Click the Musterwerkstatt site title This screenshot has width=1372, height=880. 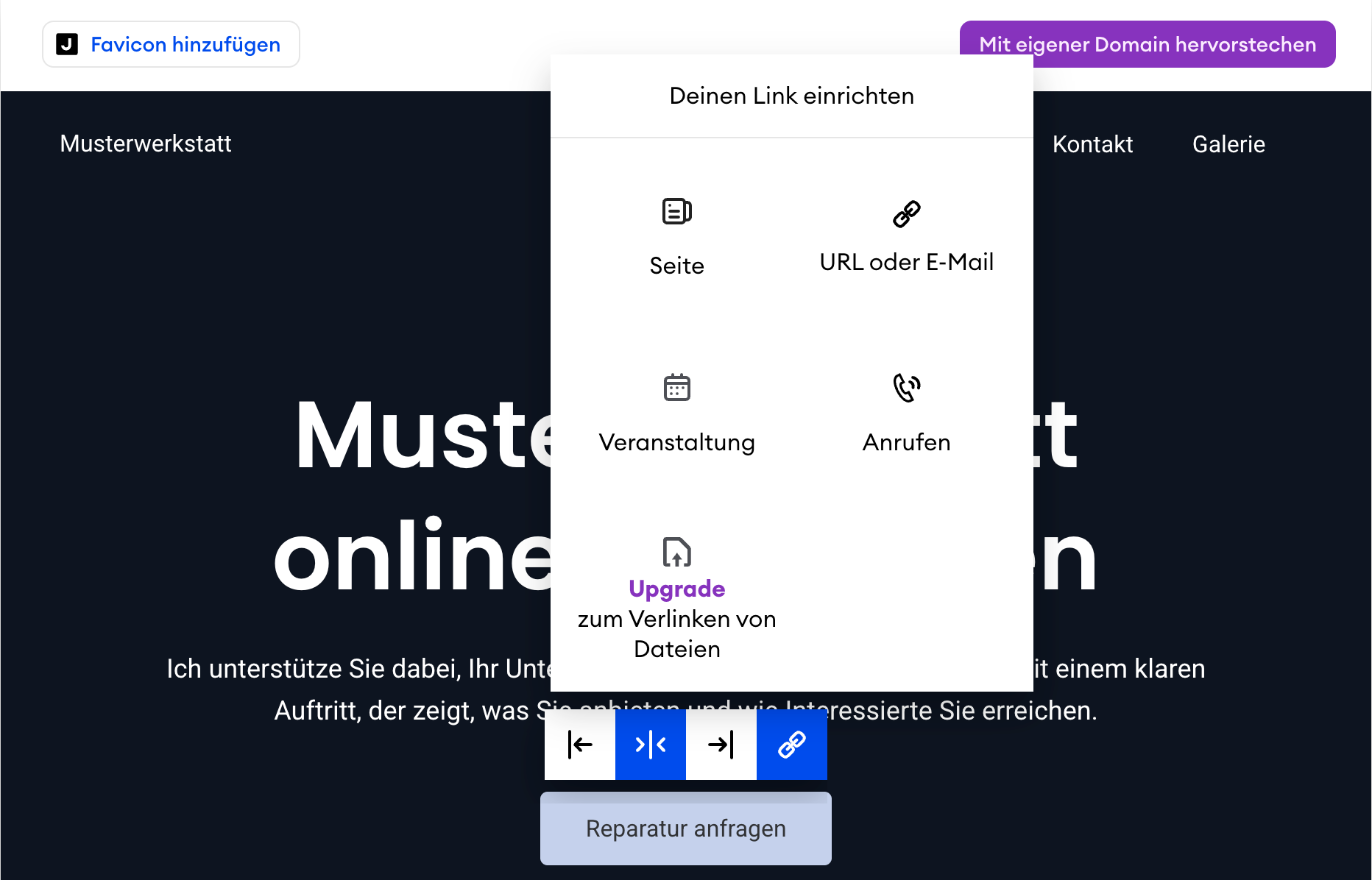click(146, 144)
